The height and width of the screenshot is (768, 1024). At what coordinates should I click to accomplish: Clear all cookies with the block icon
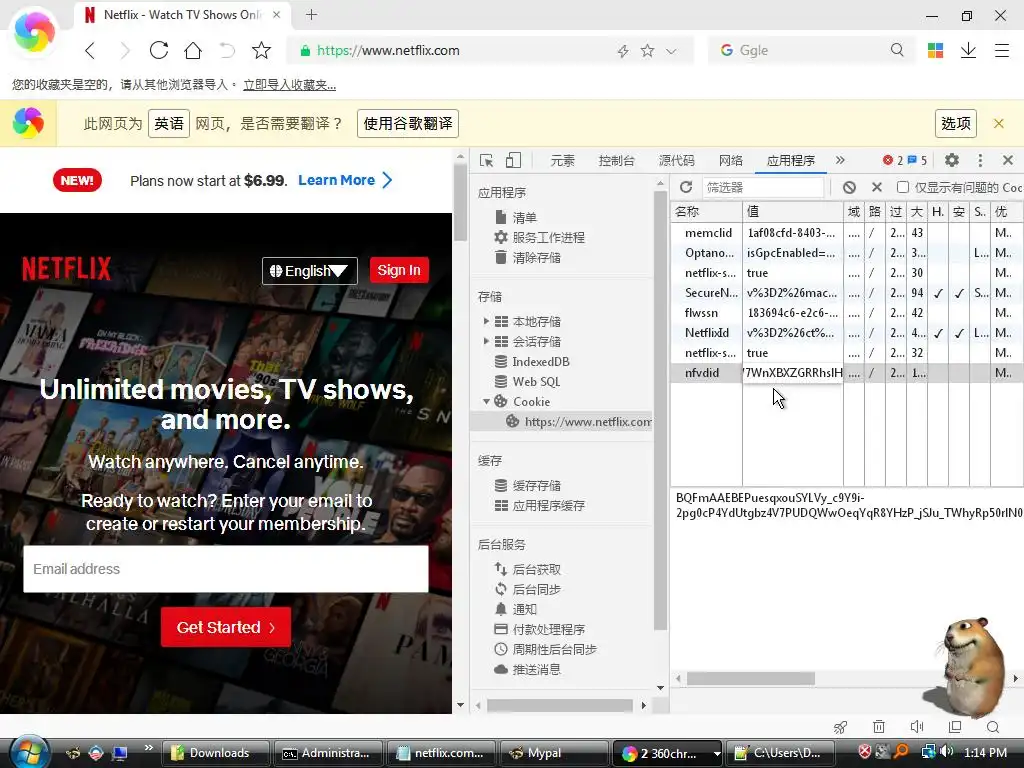click(x=849, y=187)
